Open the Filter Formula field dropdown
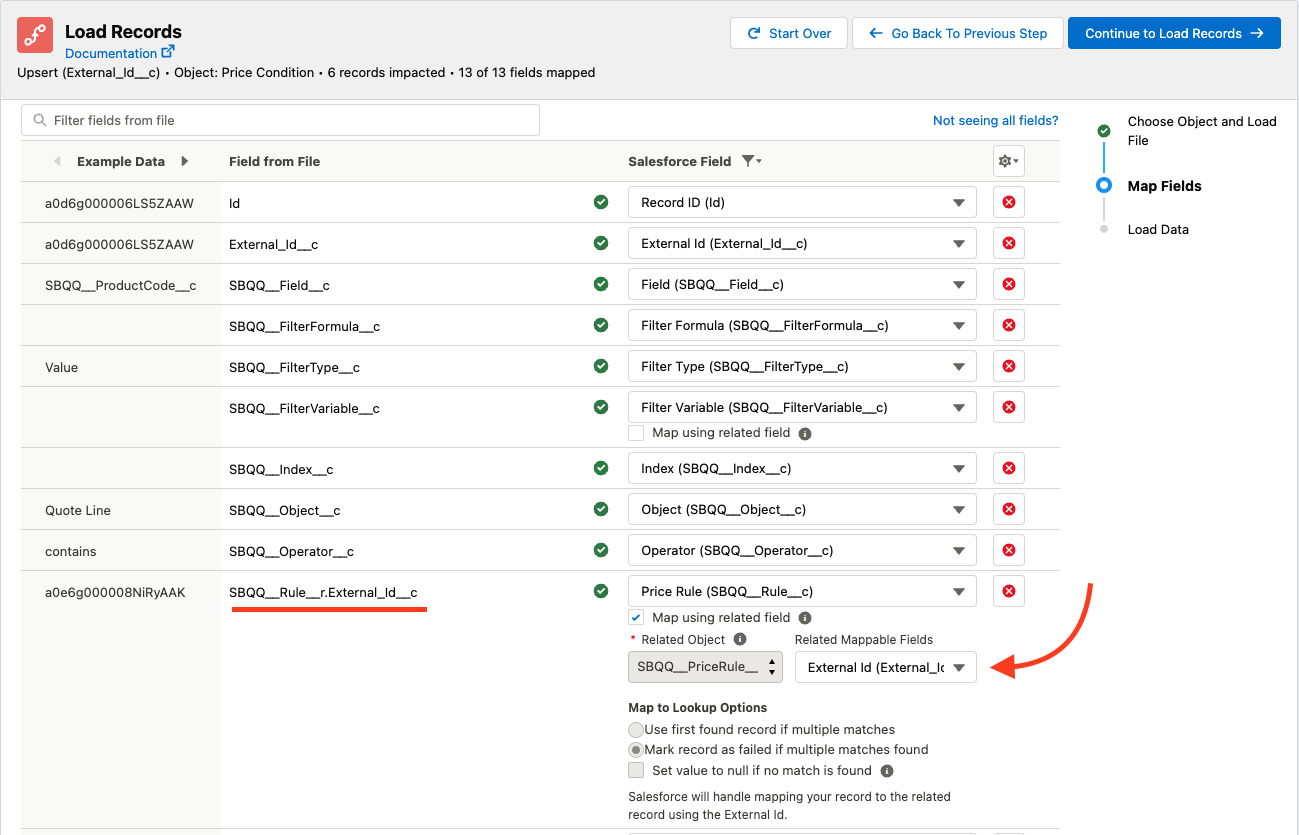 pyautogui.click(x=802, y=325)
